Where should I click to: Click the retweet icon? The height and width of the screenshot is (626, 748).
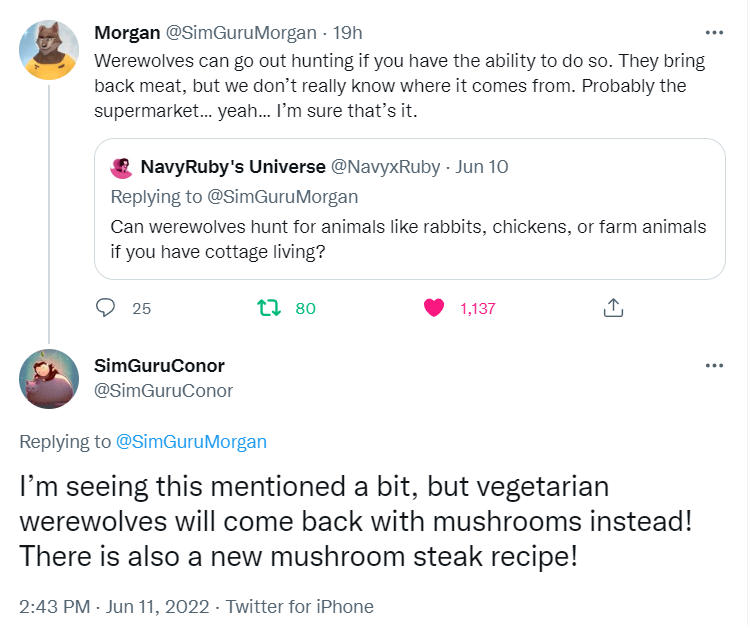pos(268,308)
